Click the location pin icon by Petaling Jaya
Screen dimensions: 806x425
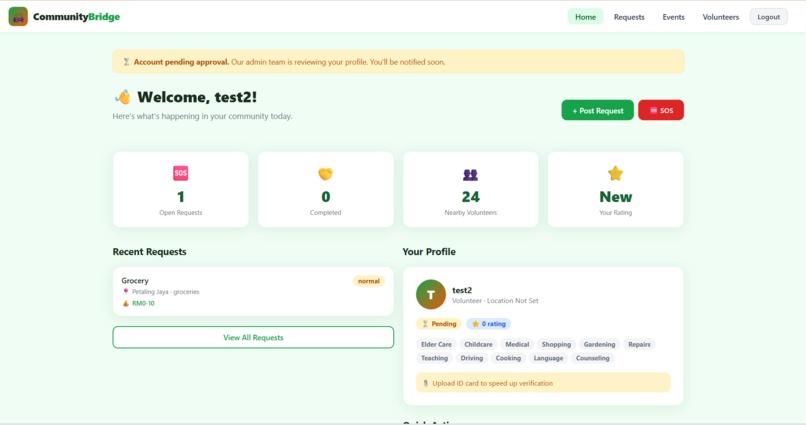125,291
